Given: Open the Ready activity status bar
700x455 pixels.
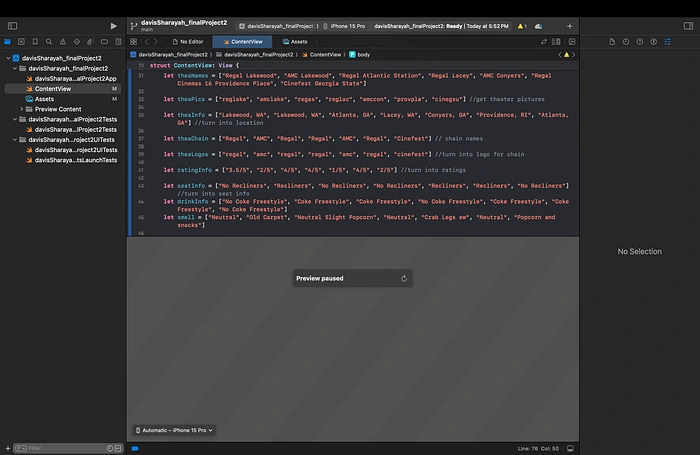Looking at the screenshot, I should [x=441, y=26].
